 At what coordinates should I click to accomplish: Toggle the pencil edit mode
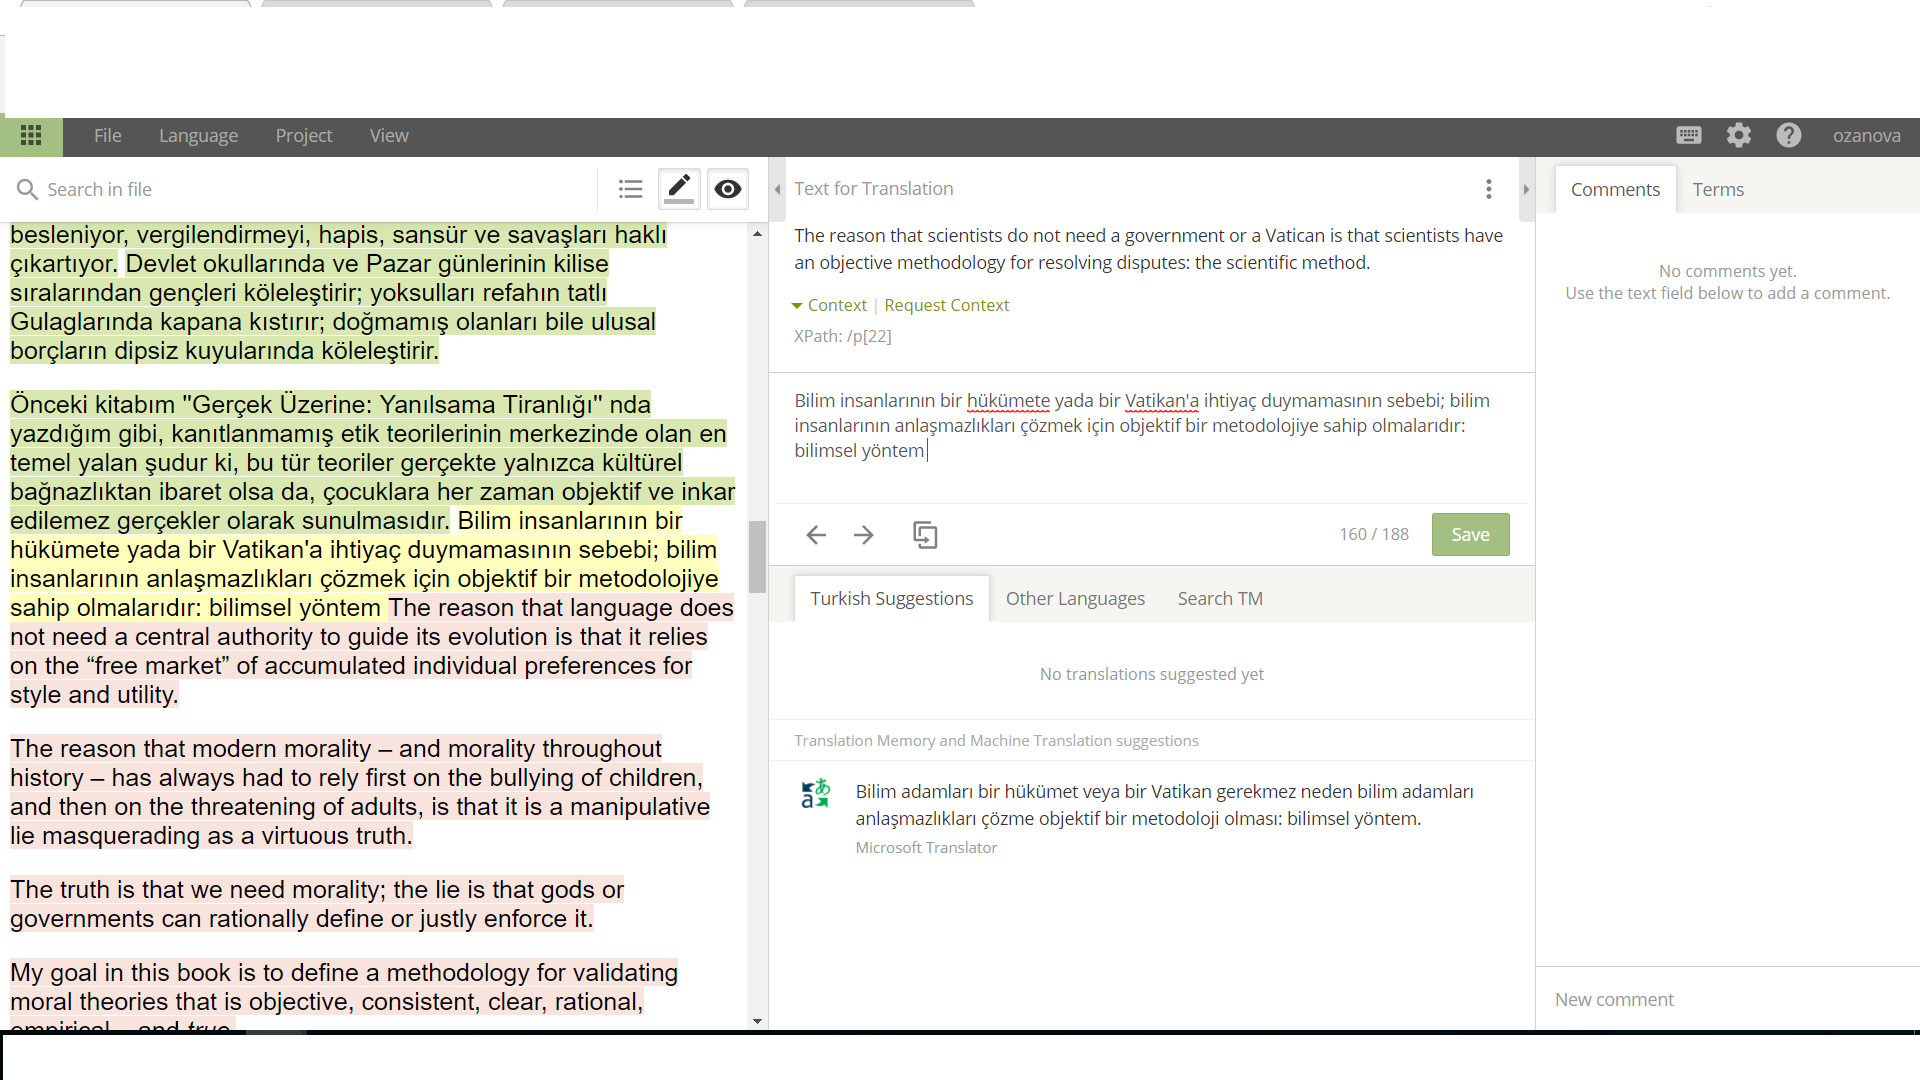click(x=679, y=189)
